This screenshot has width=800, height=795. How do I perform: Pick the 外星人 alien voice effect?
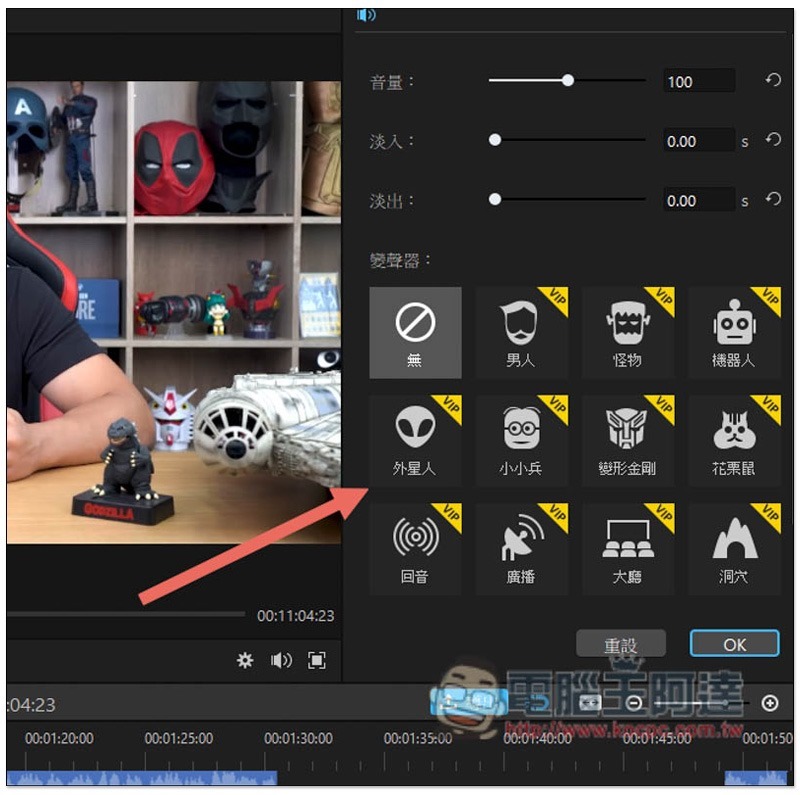[x=415, y=441]
